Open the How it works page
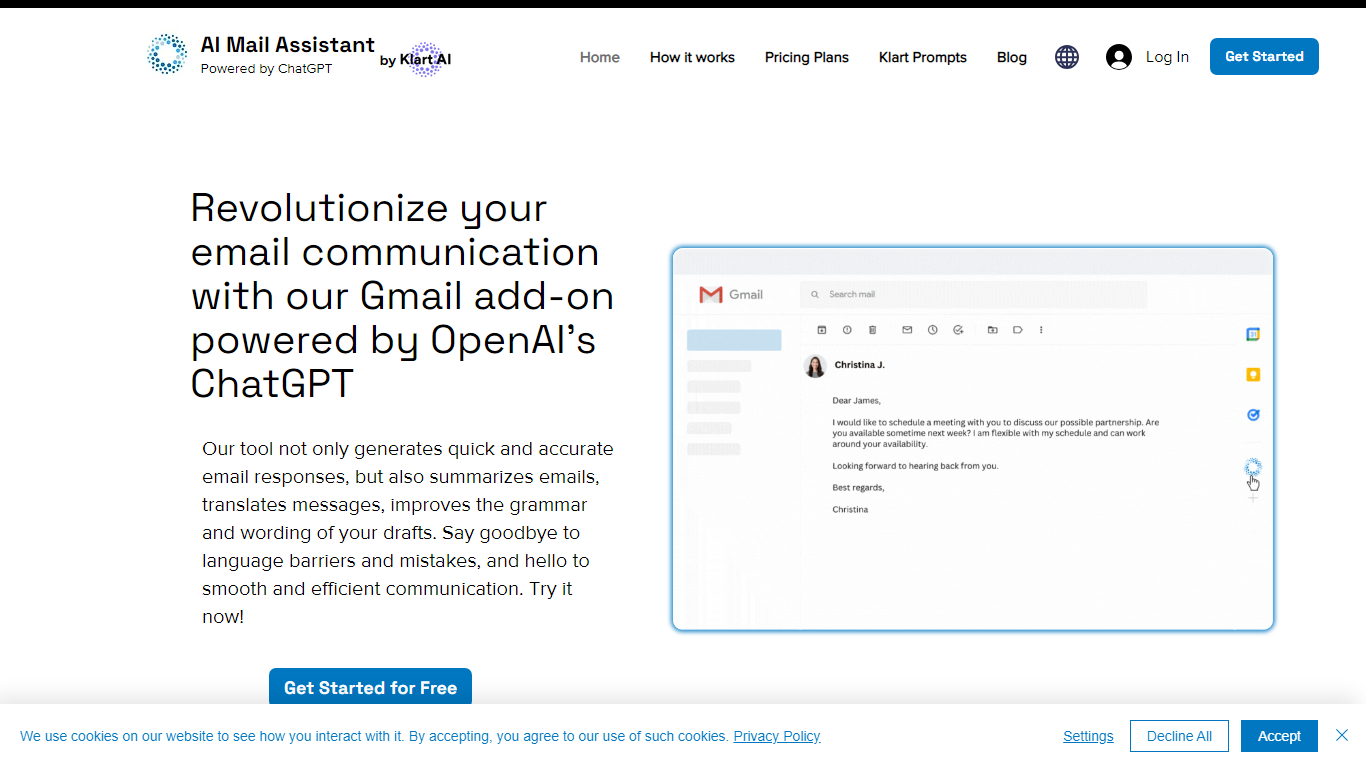This screenshot has height=768, width=1366. click(692, 57)
